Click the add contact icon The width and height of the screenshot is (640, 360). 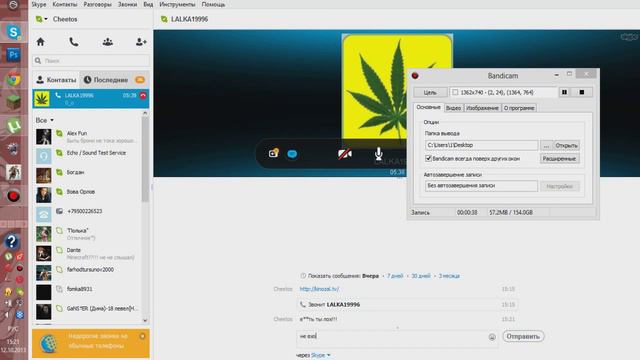tap(141, 42)
